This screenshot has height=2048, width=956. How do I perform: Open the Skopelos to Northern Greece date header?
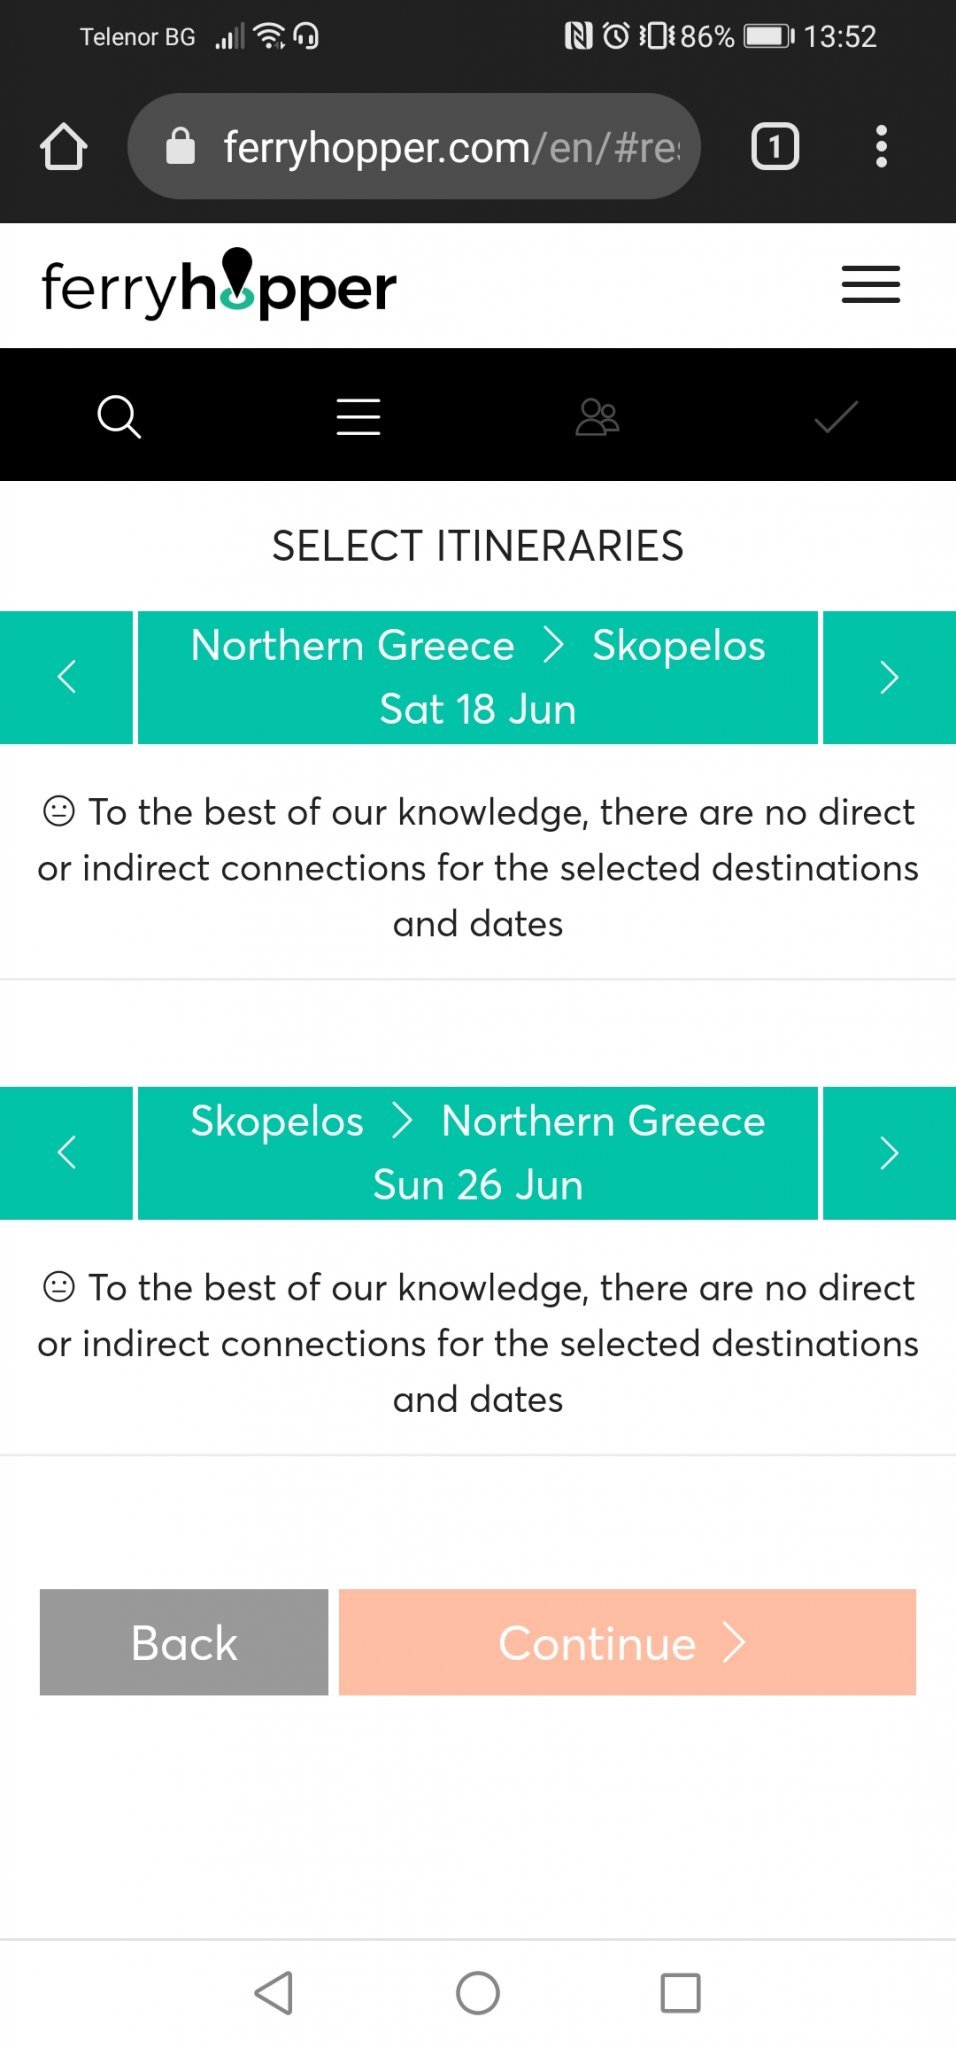coord(478,1153)
